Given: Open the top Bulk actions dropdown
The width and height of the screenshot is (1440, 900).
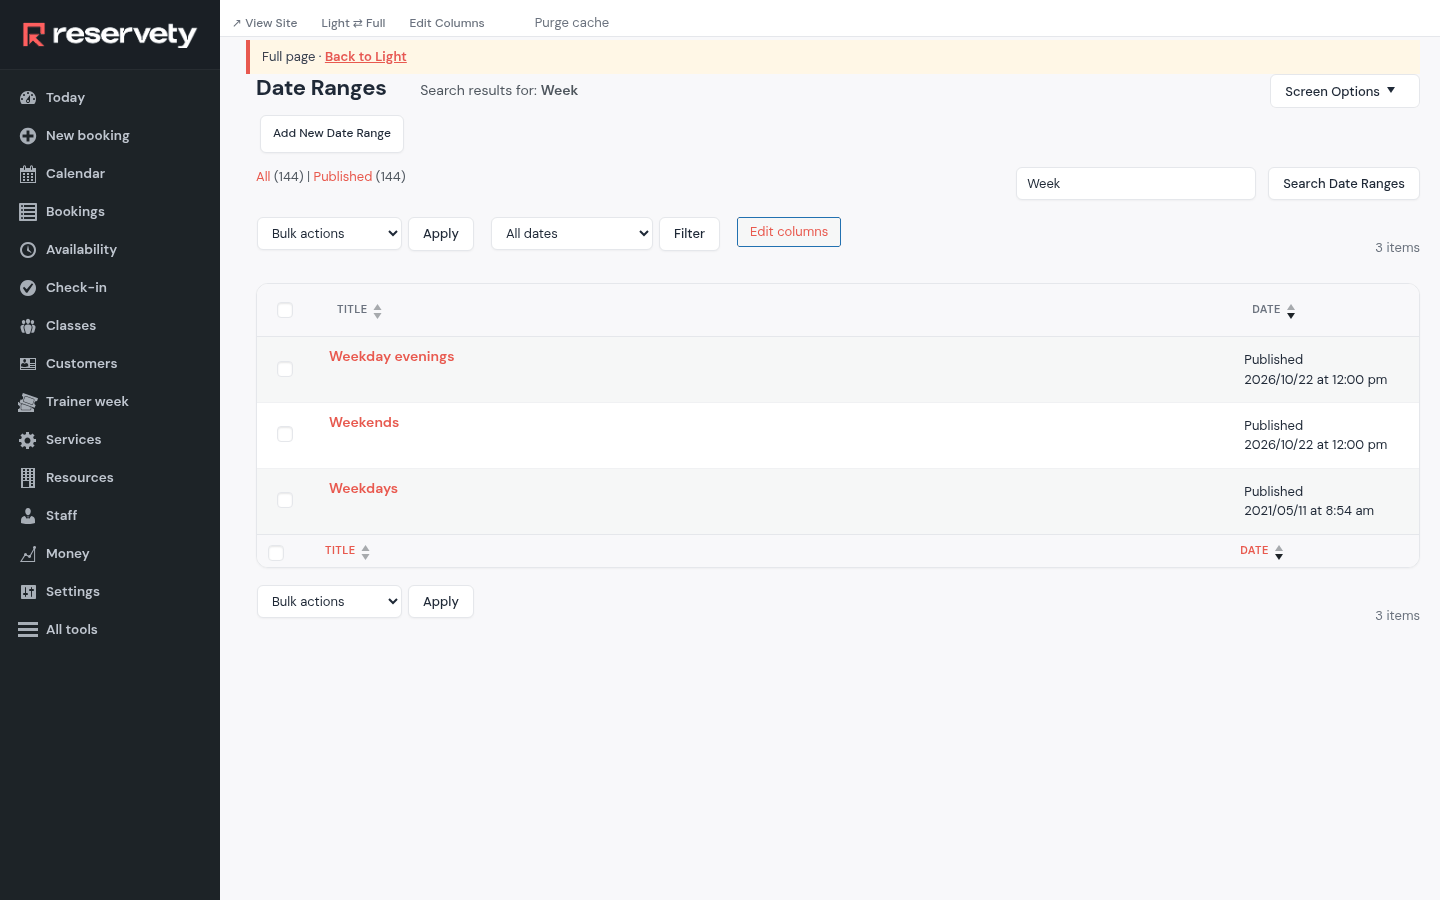Looking at the screenshot, I should coord(329,234).
